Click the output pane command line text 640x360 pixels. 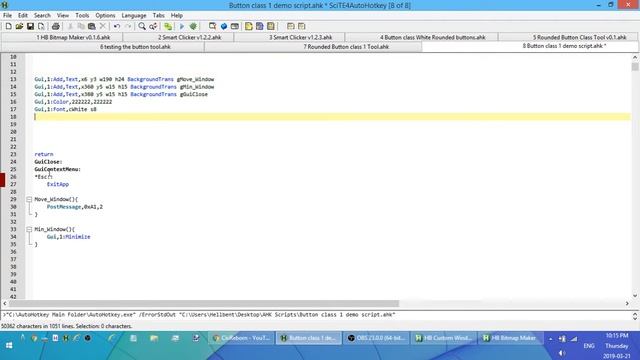click(x=199, y=315)
